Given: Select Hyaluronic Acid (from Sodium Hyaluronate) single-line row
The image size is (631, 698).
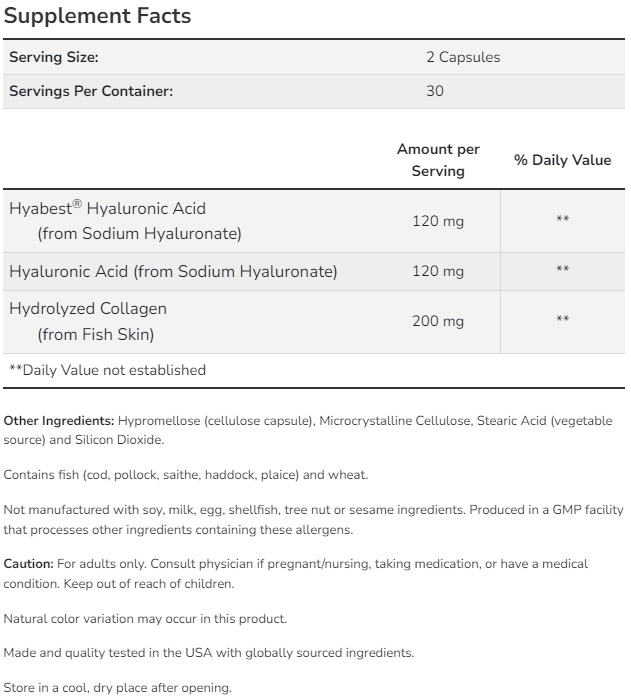Looking at the screenshot, I should [x=173, y=271].
